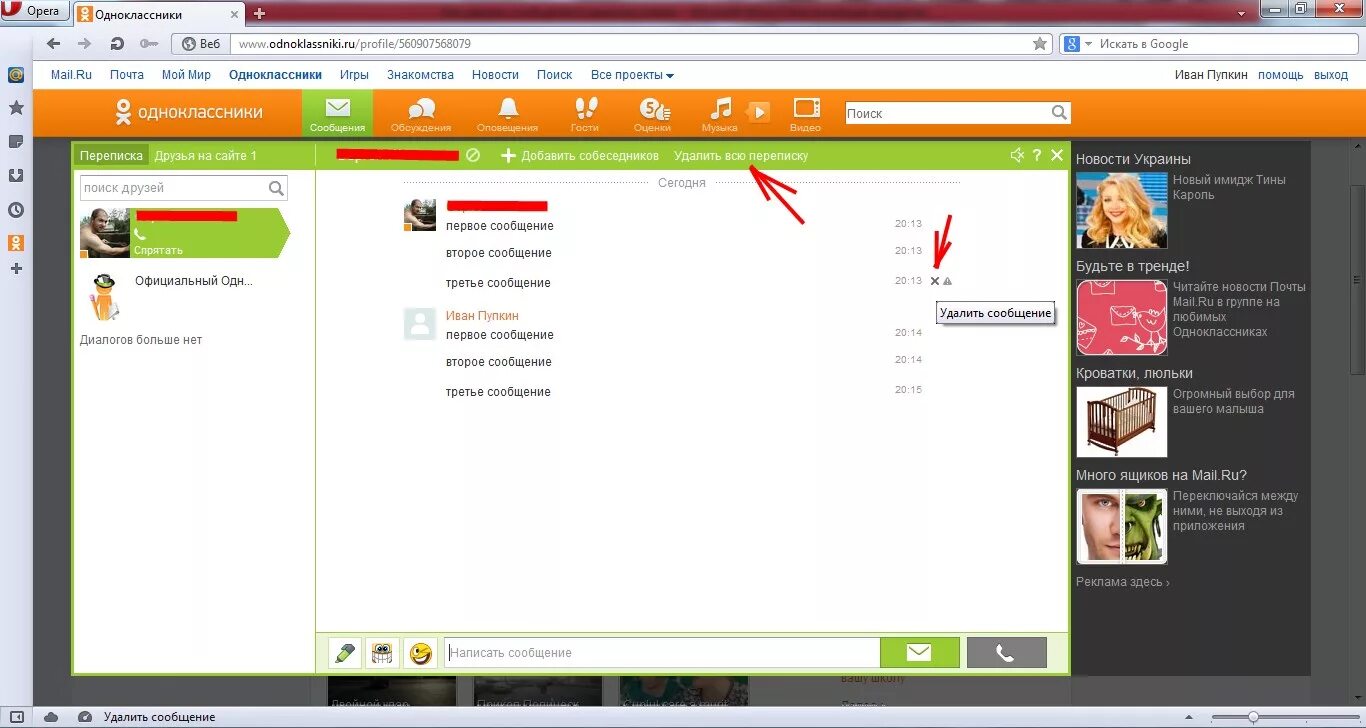
Task: Open Мой Мир link
Action: pos(186,75)
